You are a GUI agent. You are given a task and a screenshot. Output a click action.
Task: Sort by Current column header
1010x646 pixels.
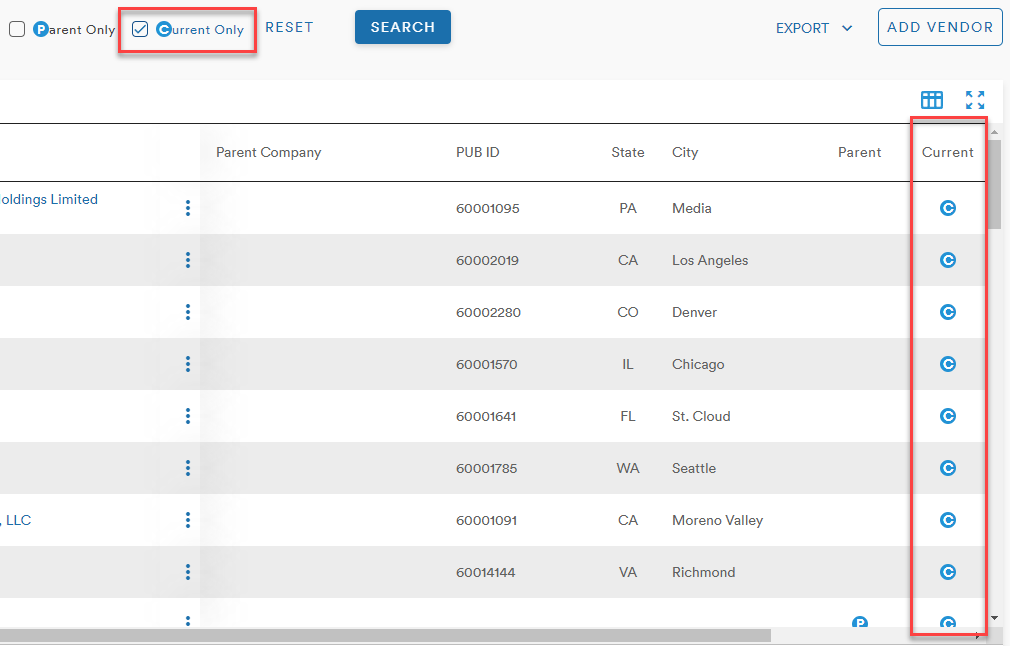tap(948, 153)
